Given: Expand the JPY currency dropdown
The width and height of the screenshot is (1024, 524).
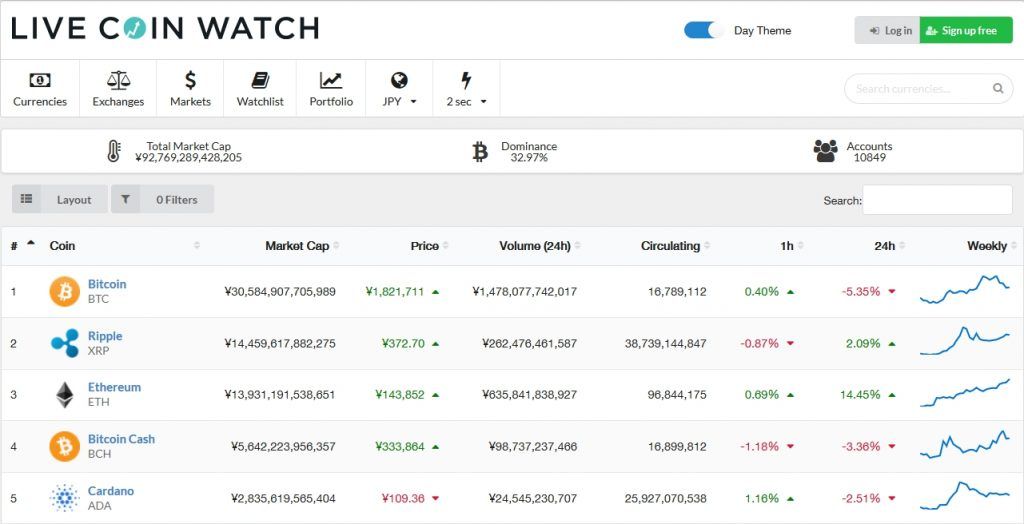Looking at the screenshot, I should pyautogui.click(x=399, y=89).
